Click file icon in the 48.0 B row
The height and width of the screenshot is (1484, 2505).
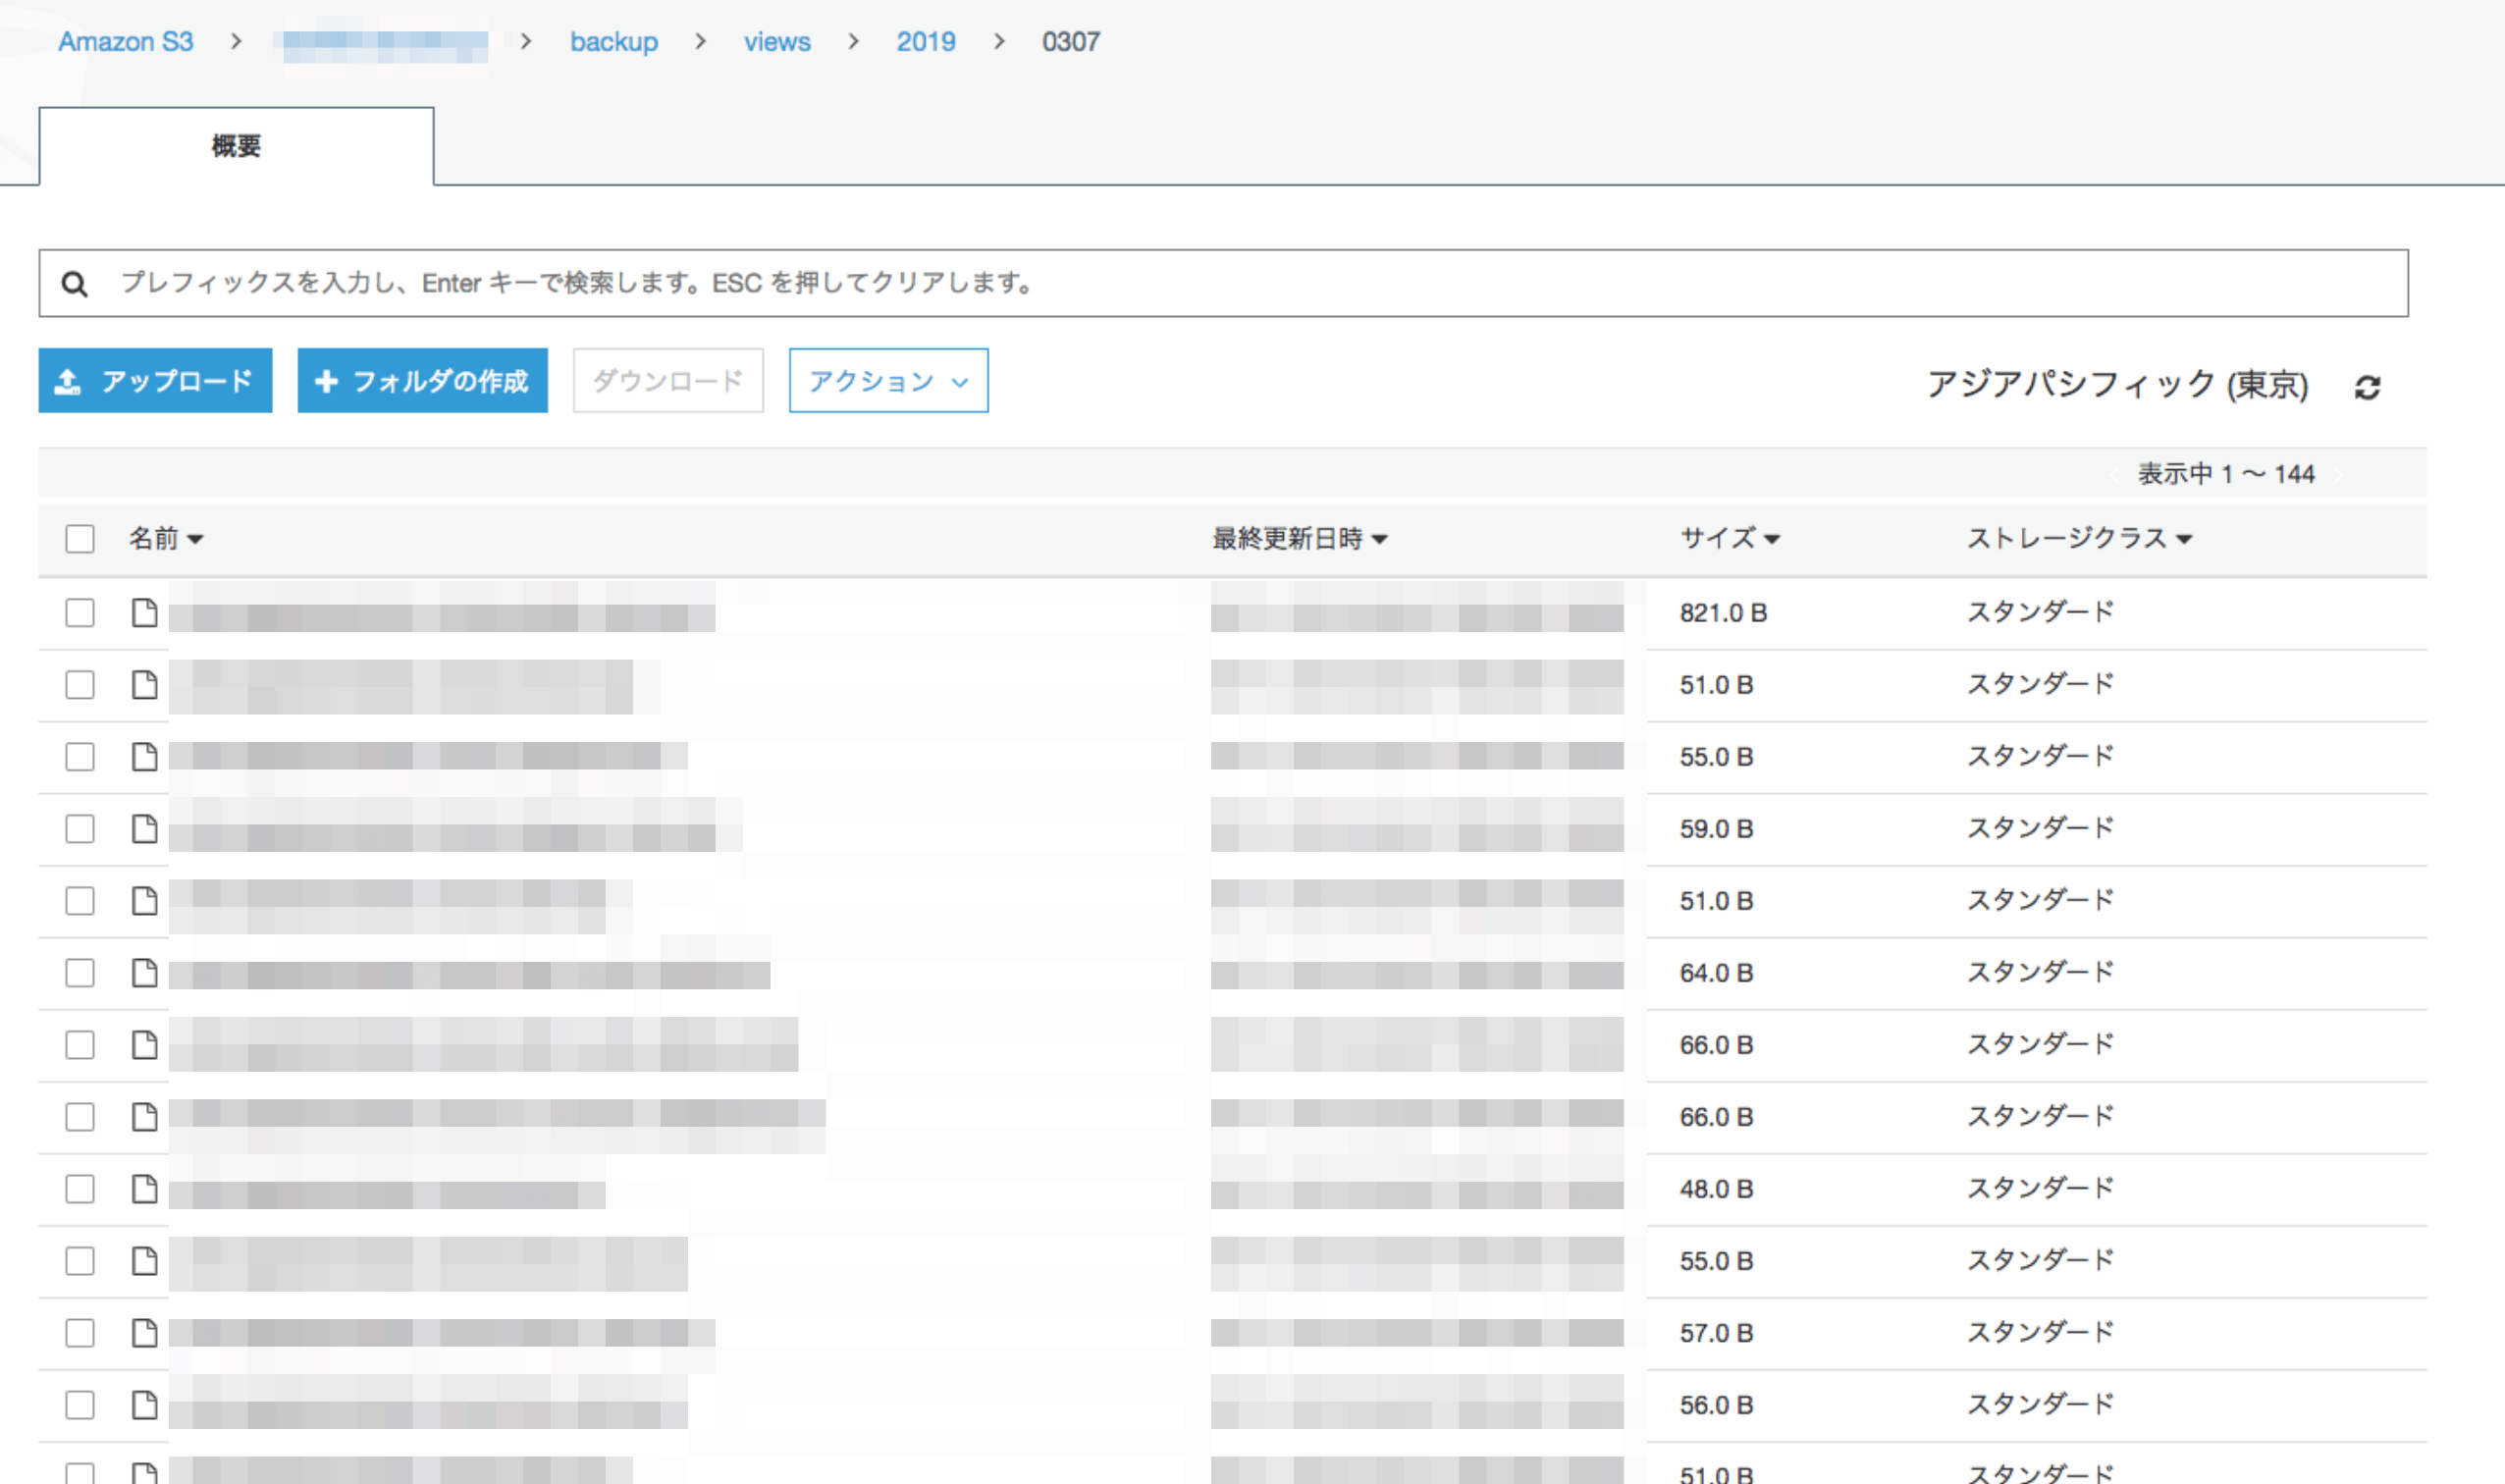(x=145, y=1188)
